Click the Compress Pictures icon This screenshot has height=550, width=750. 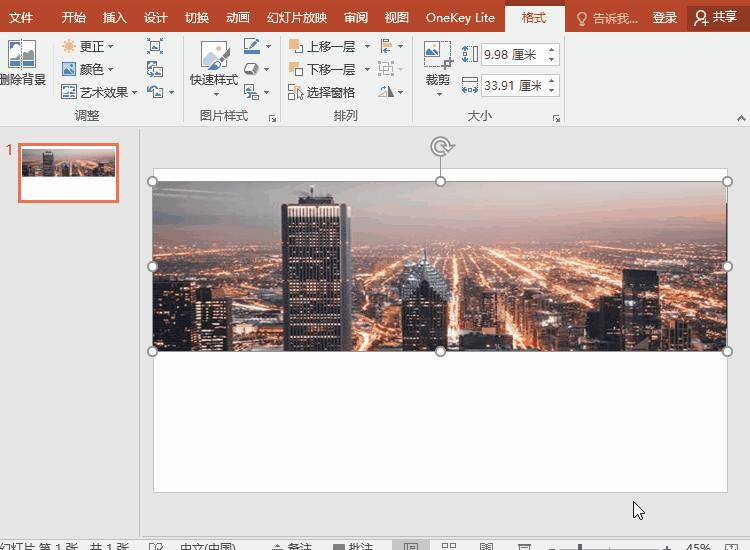(x=154, y=46)
